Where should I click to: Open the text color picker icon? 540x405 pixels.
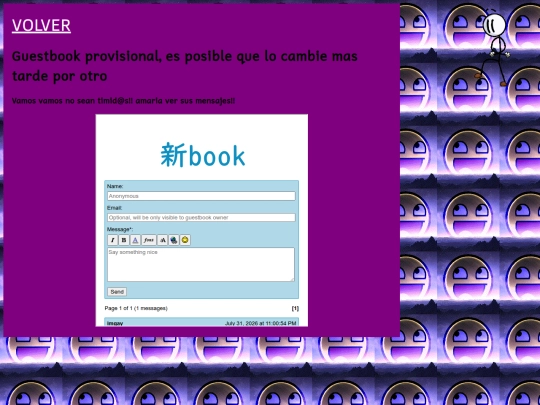pyautogui.click(x=135, y=240)
